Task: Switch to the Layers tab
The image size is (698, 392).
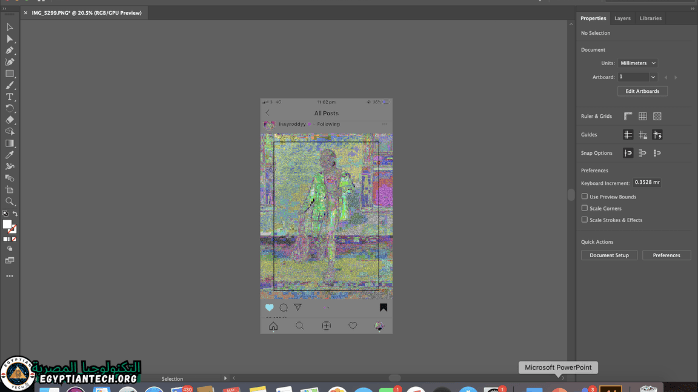Action: [x=622, y=18]
